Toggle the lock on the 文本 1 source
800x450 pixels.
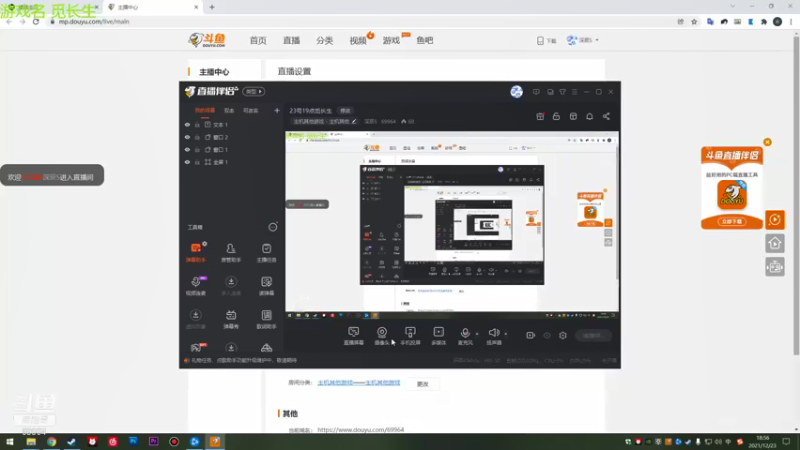197,124
